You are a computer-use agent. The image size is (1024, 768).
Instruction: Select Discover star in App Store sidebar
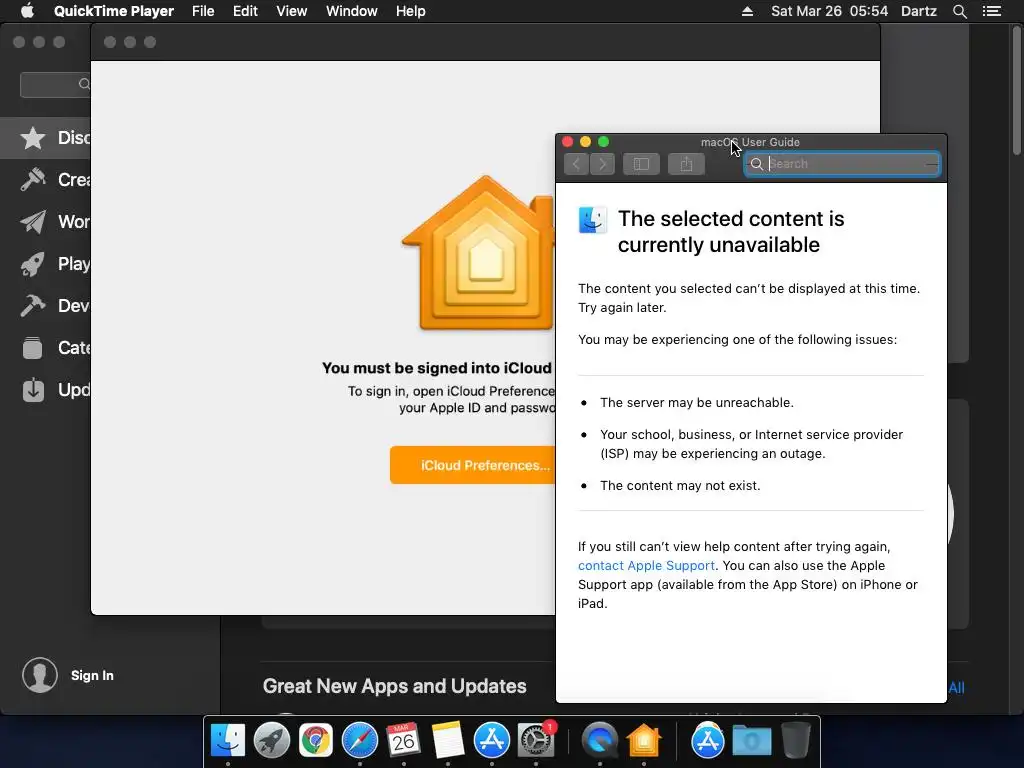pyautogui.click(x=33, y=138)
